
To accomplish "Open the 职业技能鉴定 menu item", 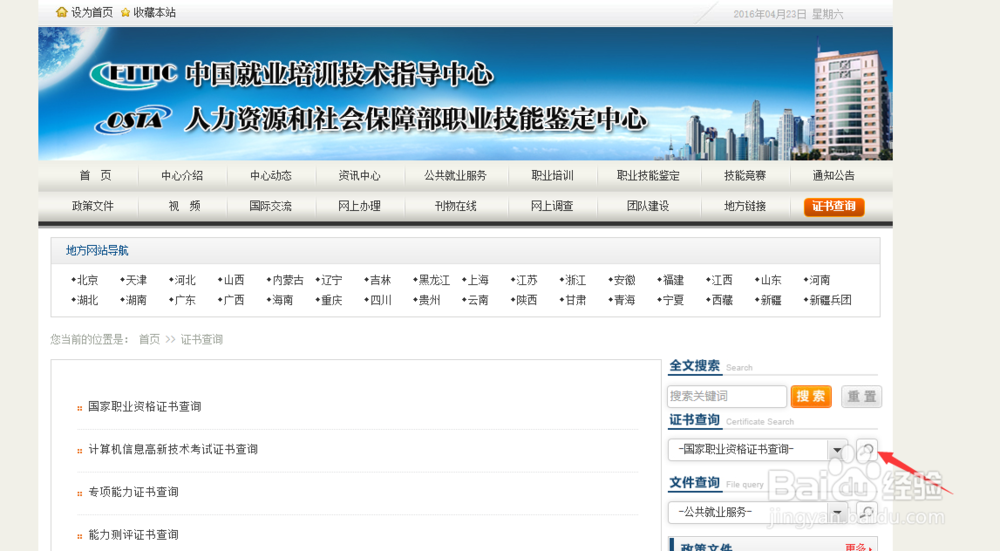I will coord(648,175).
